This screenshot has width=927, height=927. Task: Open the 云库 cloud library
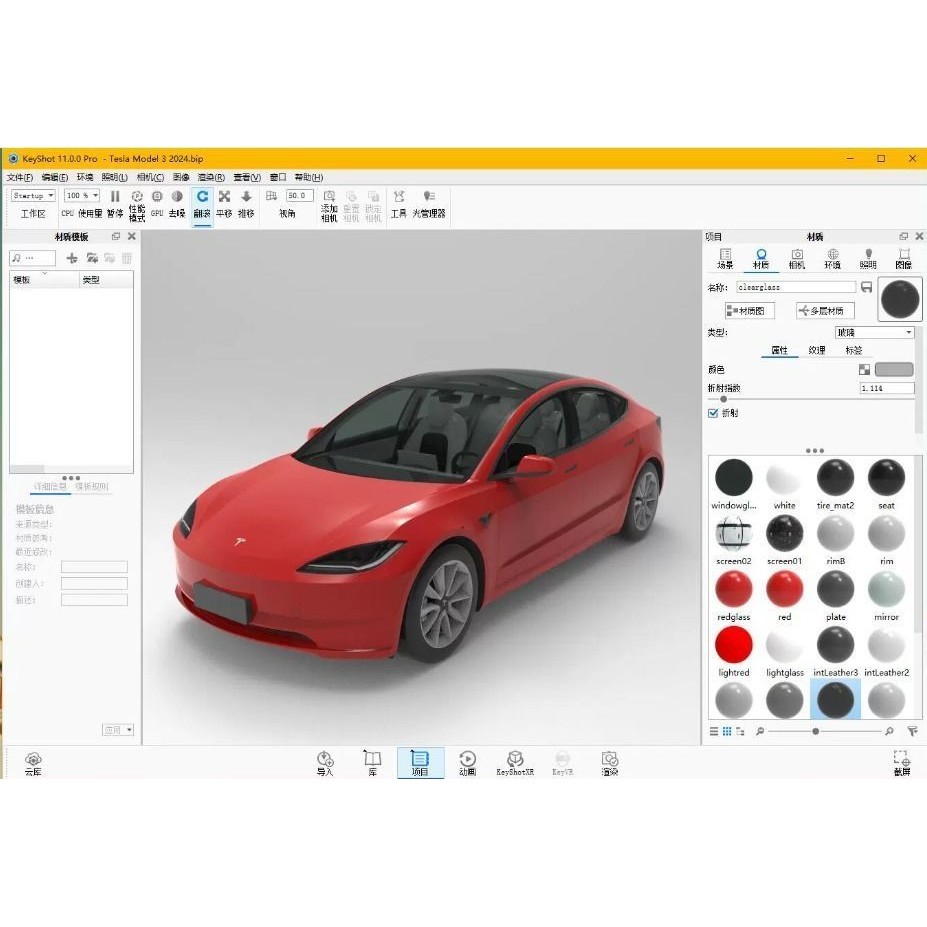click(x=33, y=763)
